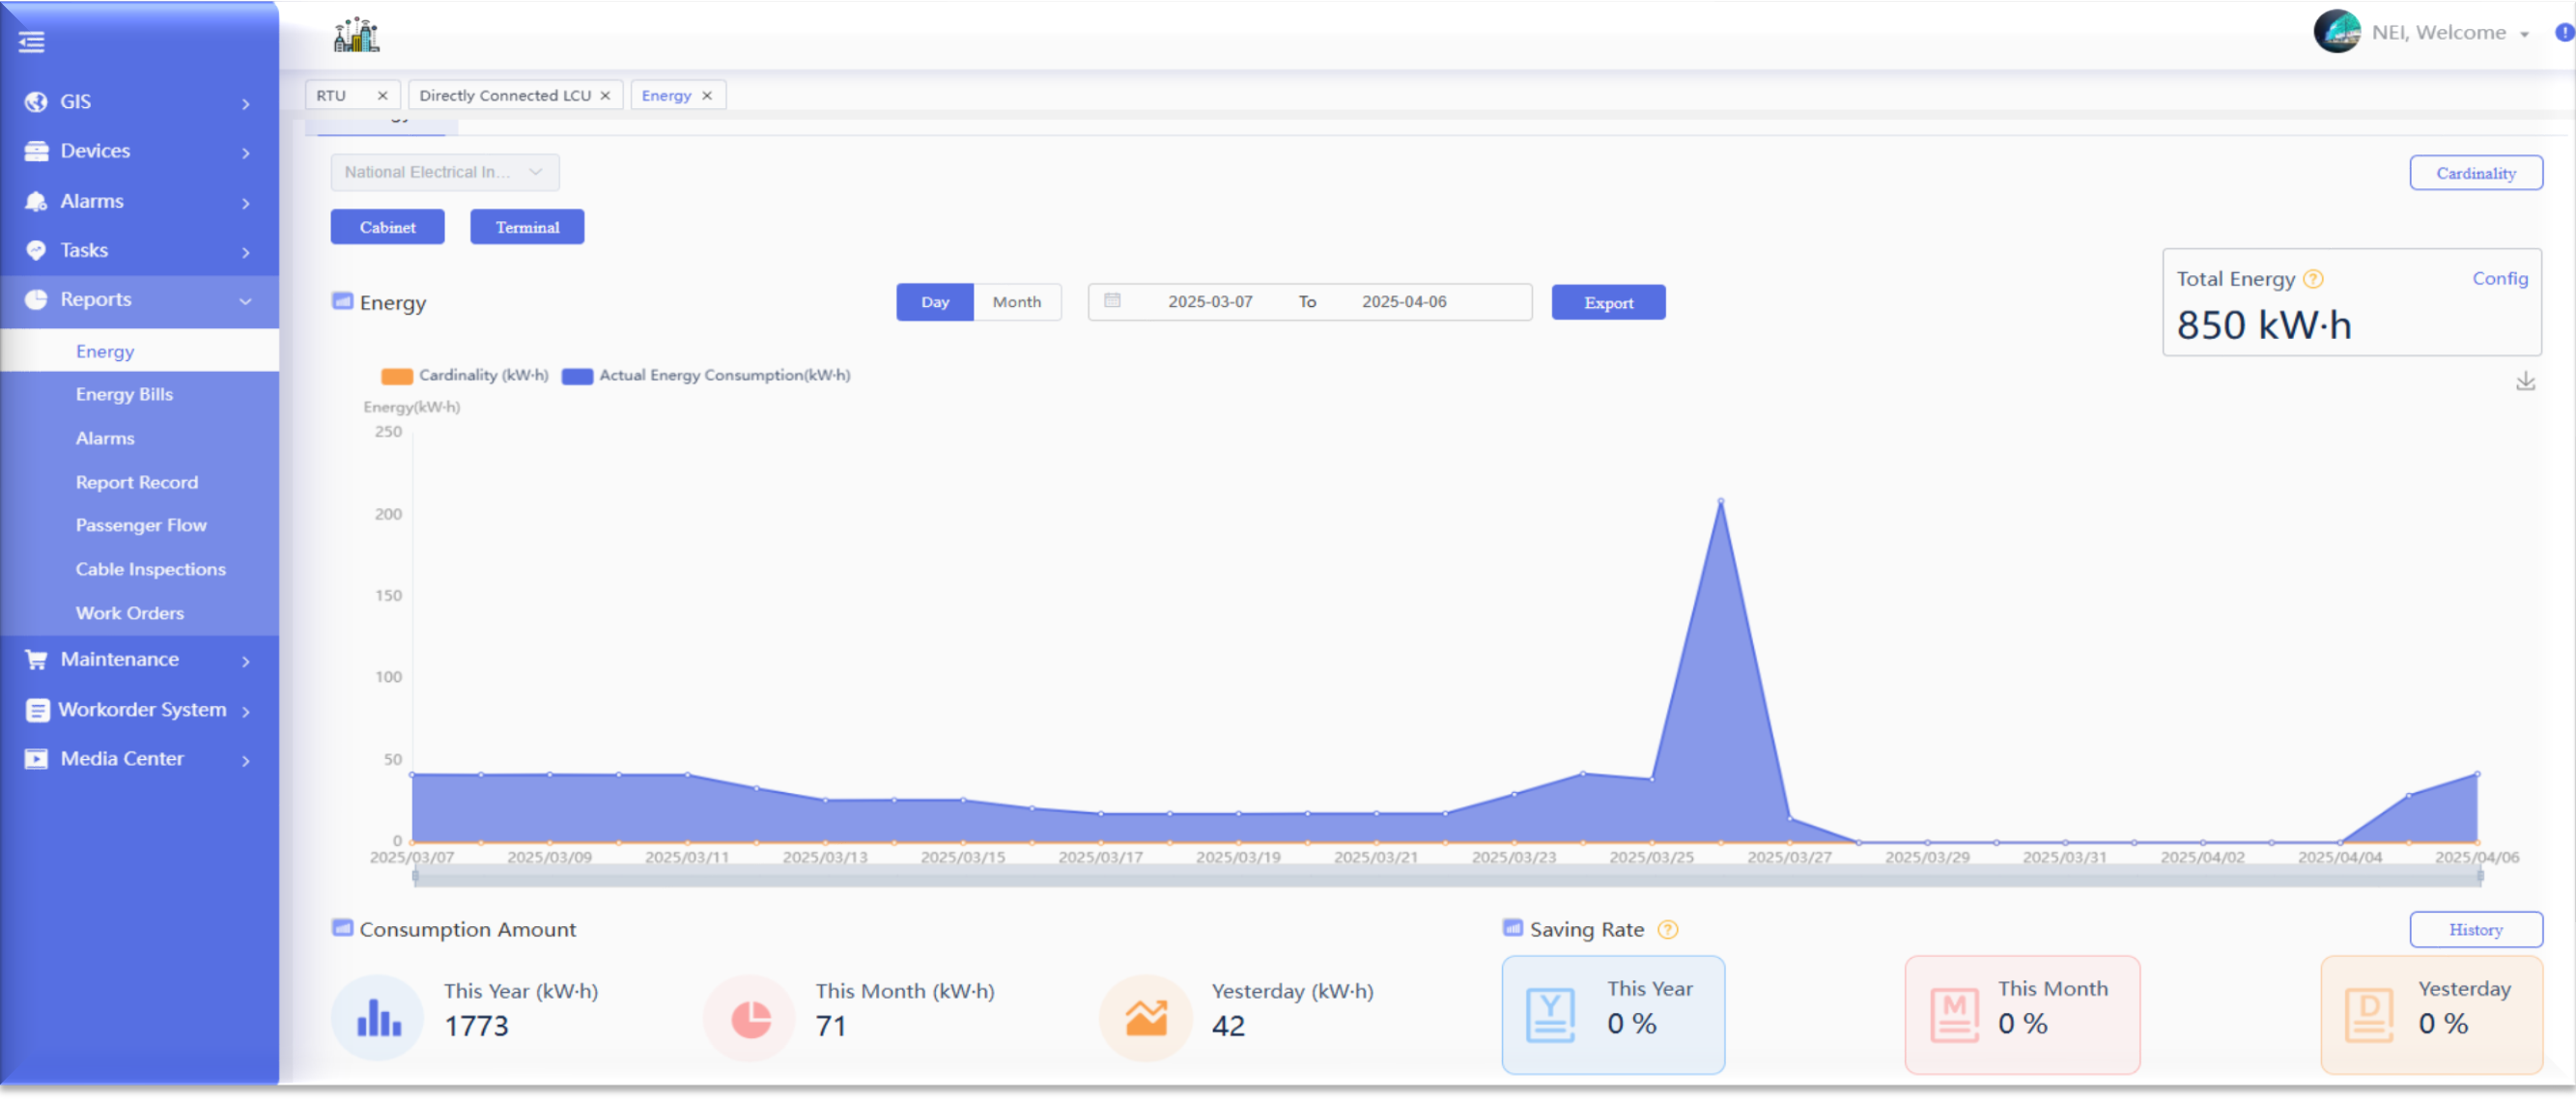Click the This Year saving rate Y icon
The image size is (2576, 1099).
tap(1550, 1015)
